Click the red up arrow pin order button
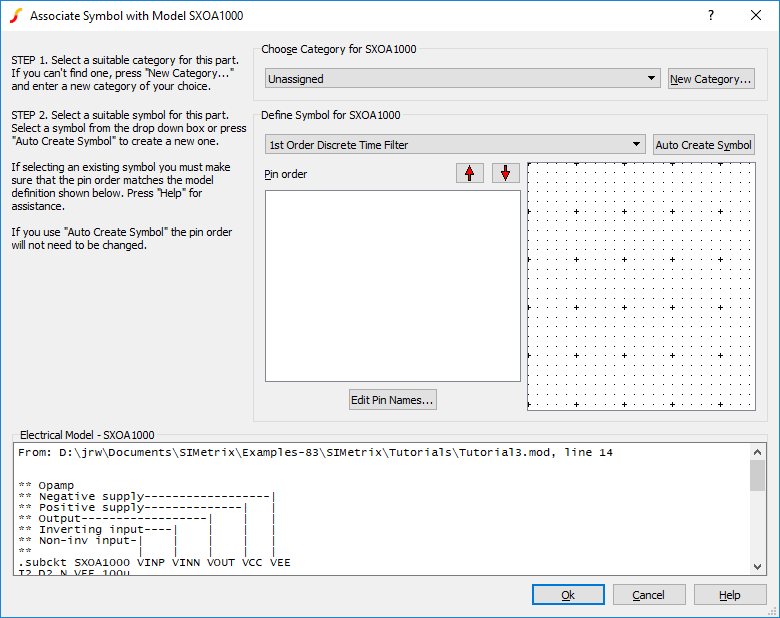The width and height of the screenshot is (780, 618). pyautogui.click(x=470, y=173)
